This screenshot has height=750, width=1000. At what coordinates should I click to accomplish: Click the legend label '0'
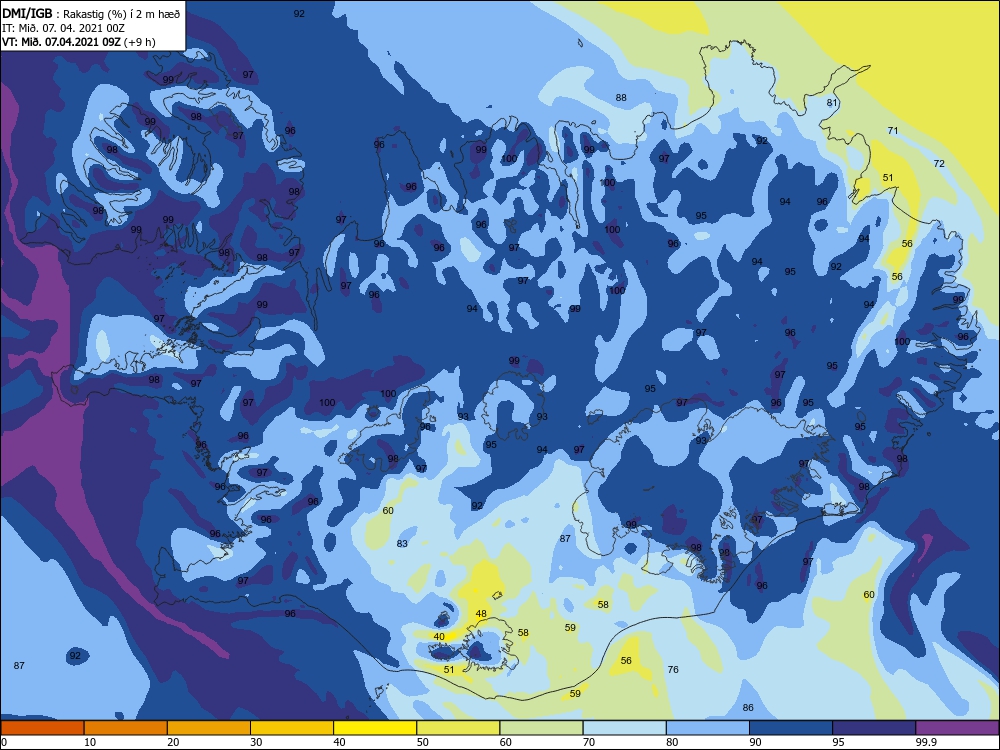[4, 742]
